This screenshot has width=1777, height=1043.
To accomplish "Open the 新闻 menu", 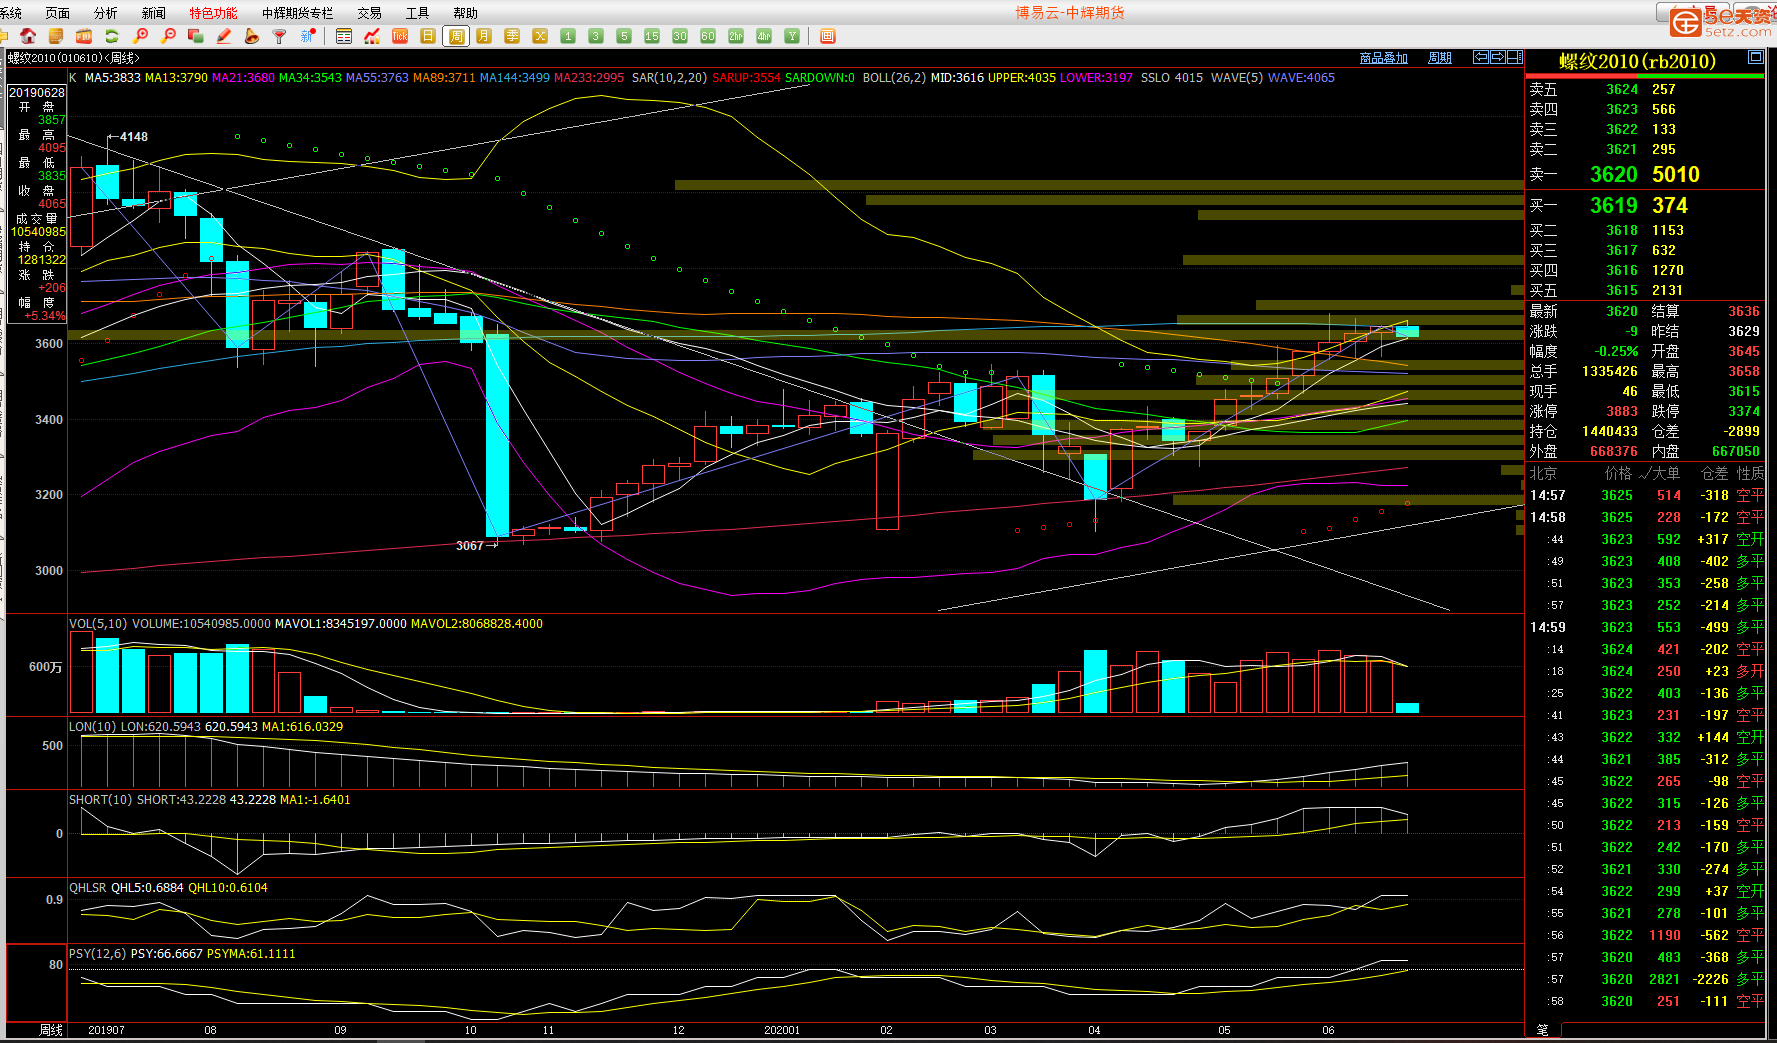I will (x=154, y=13).
